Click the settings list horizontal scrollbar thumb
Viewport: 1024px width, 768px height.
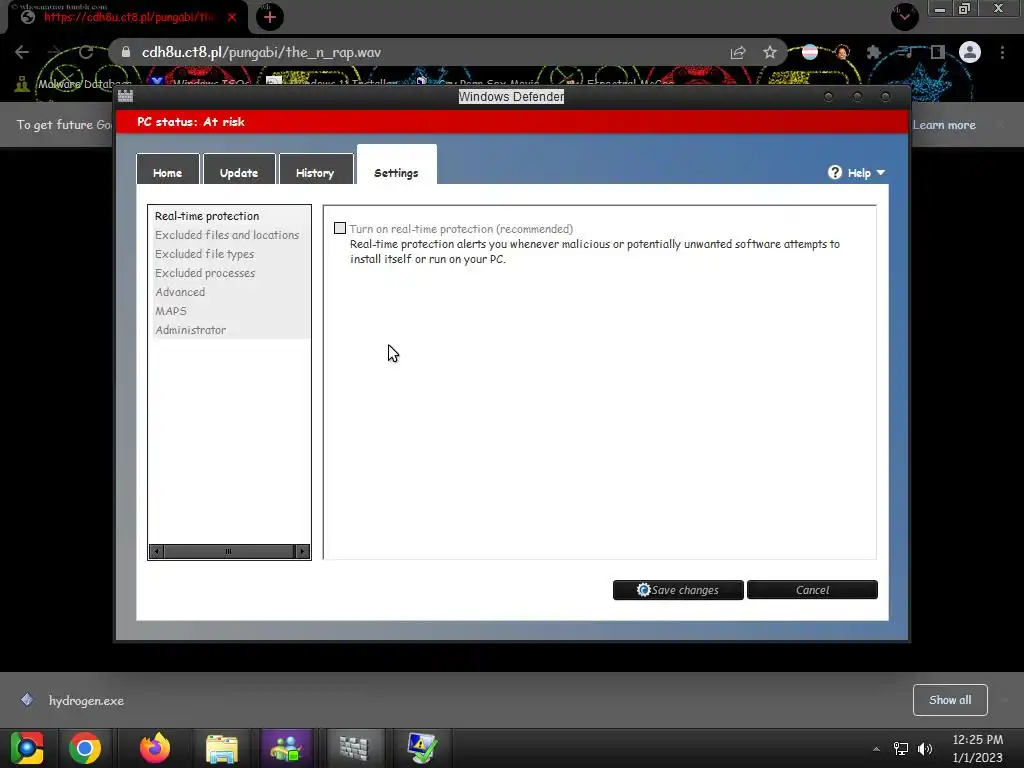tap(229, 551)
